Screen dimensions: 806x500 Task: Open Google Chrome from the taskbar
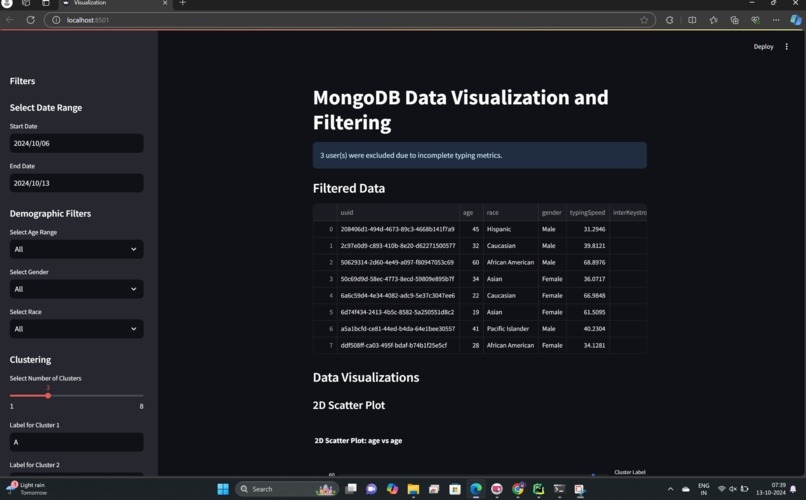[518, 489]
